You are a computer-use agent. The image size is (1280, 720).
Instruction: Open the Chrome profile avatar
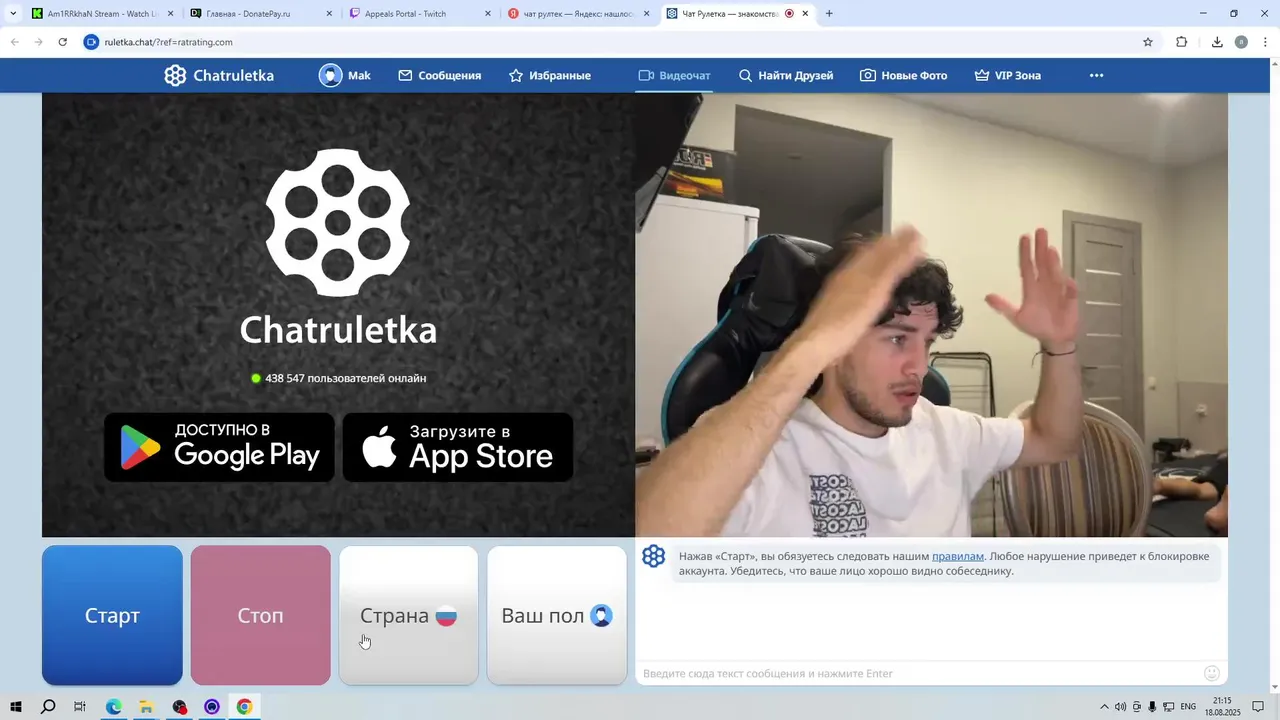point(1241,42)
